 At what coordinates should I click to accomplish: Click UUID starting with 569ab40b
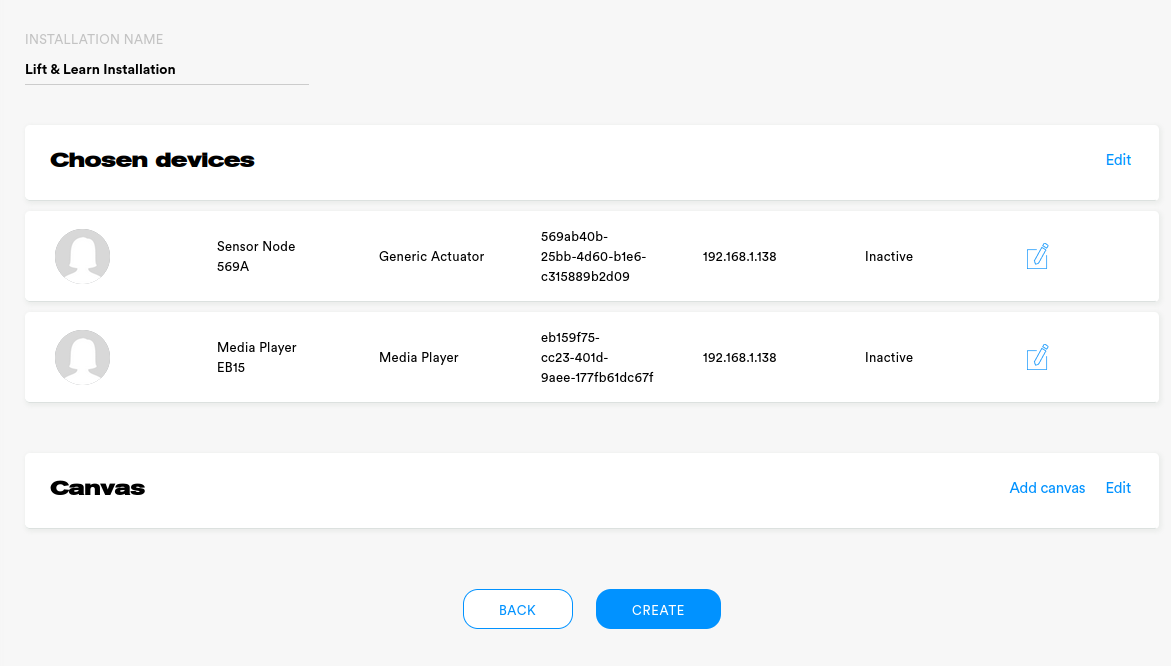(593, 256)
